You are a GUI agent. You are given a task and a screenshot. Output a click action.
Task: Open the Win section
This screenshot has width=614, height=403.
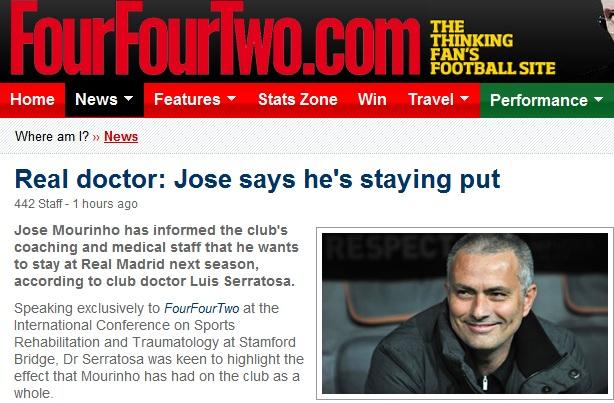(x=372, y=99)
